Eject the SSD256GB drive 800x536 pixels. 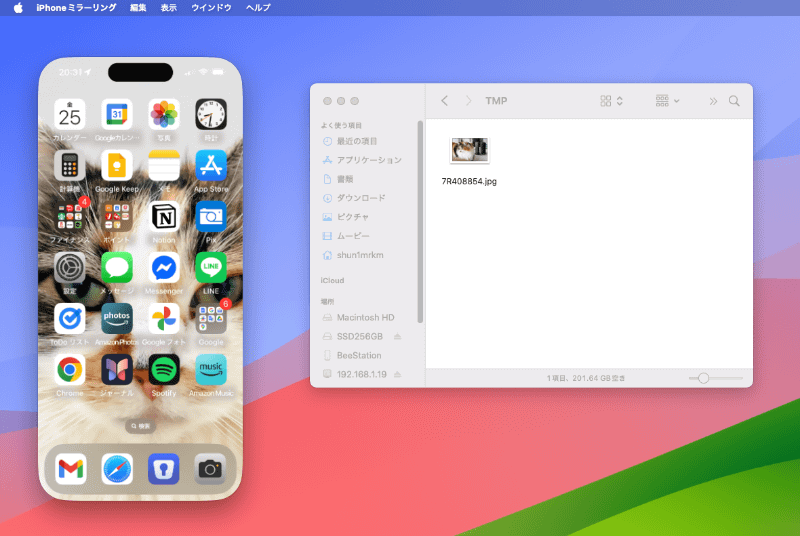397,336
